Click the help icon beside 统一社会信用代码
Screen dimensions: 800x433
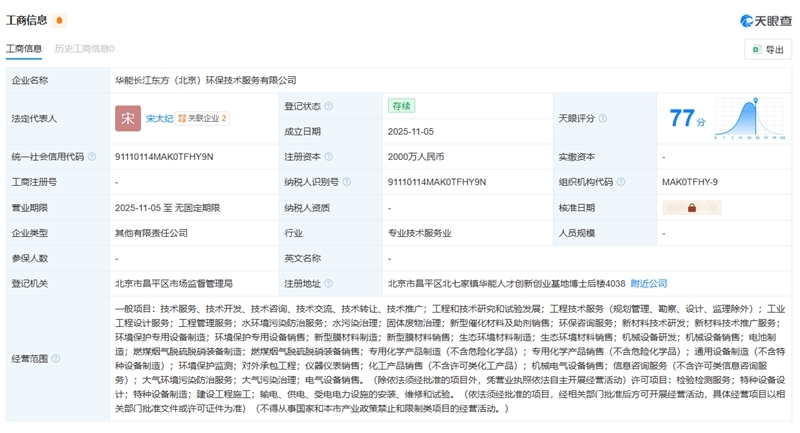click(92, 157)
